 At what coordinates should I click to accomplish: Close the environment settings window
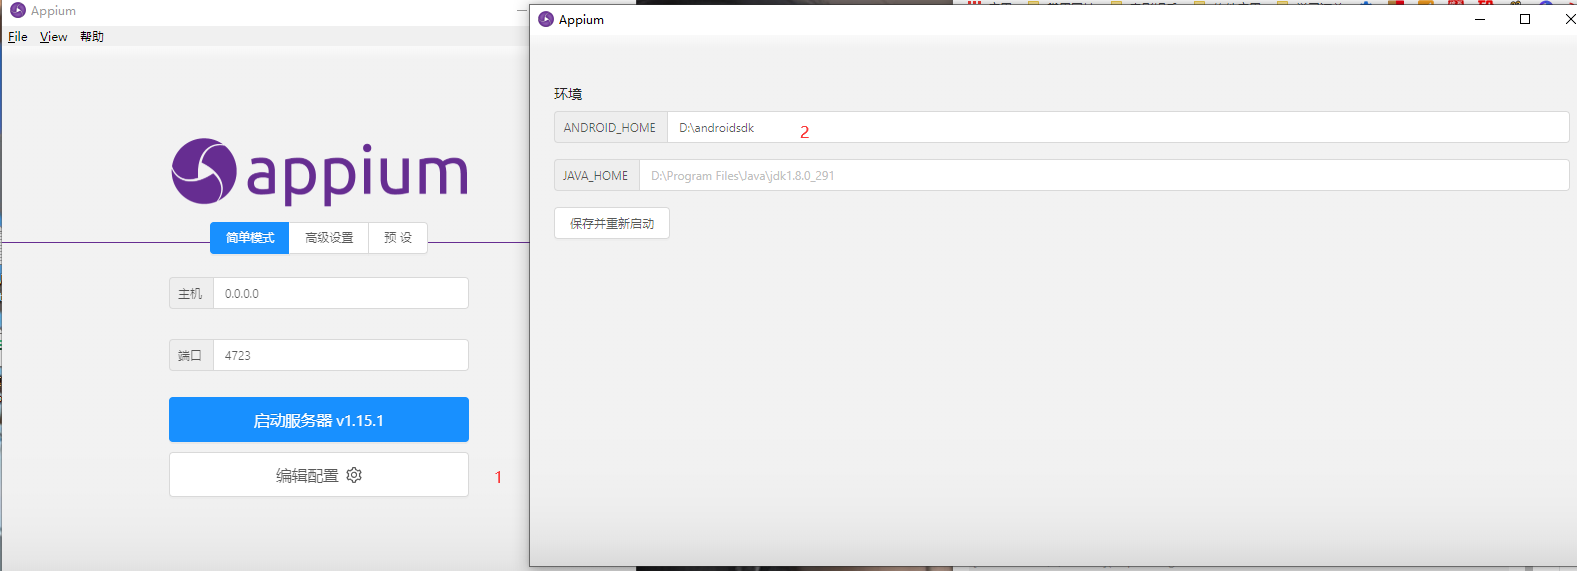(1568, 20)
